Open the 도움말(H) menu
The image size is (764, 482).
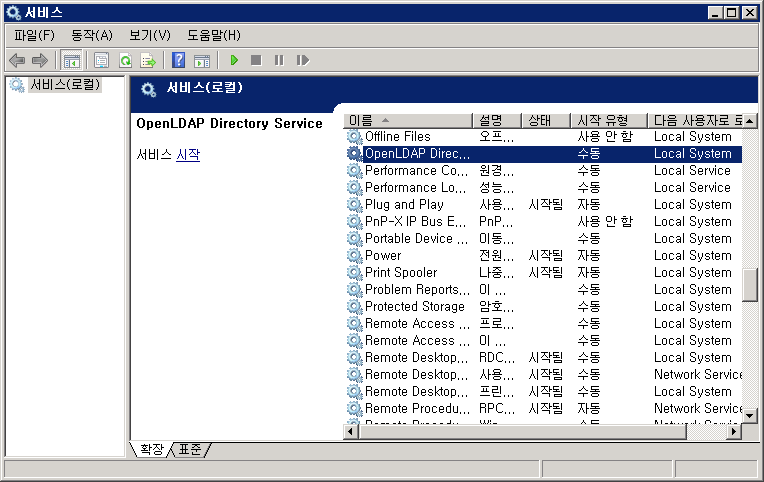click(214, 35)
